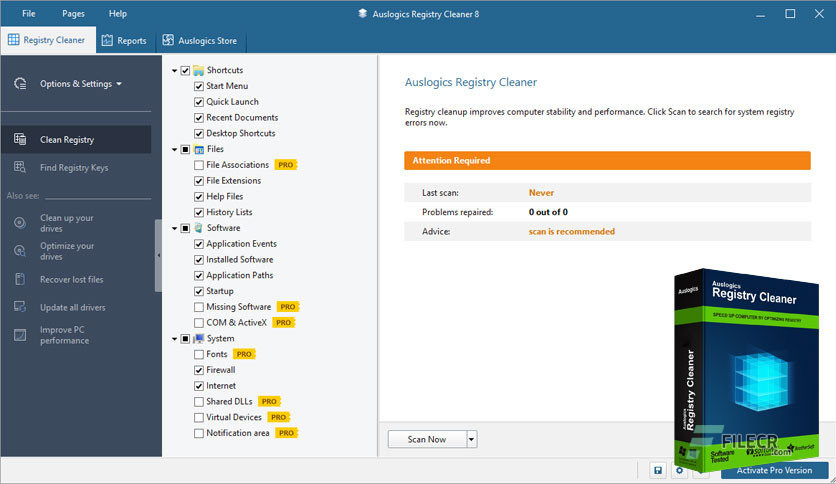Screen dimensions: 836x484
Task: Uncheck the Start Menu checkbox
Action: pyautogui.click(x=199, y=86)
